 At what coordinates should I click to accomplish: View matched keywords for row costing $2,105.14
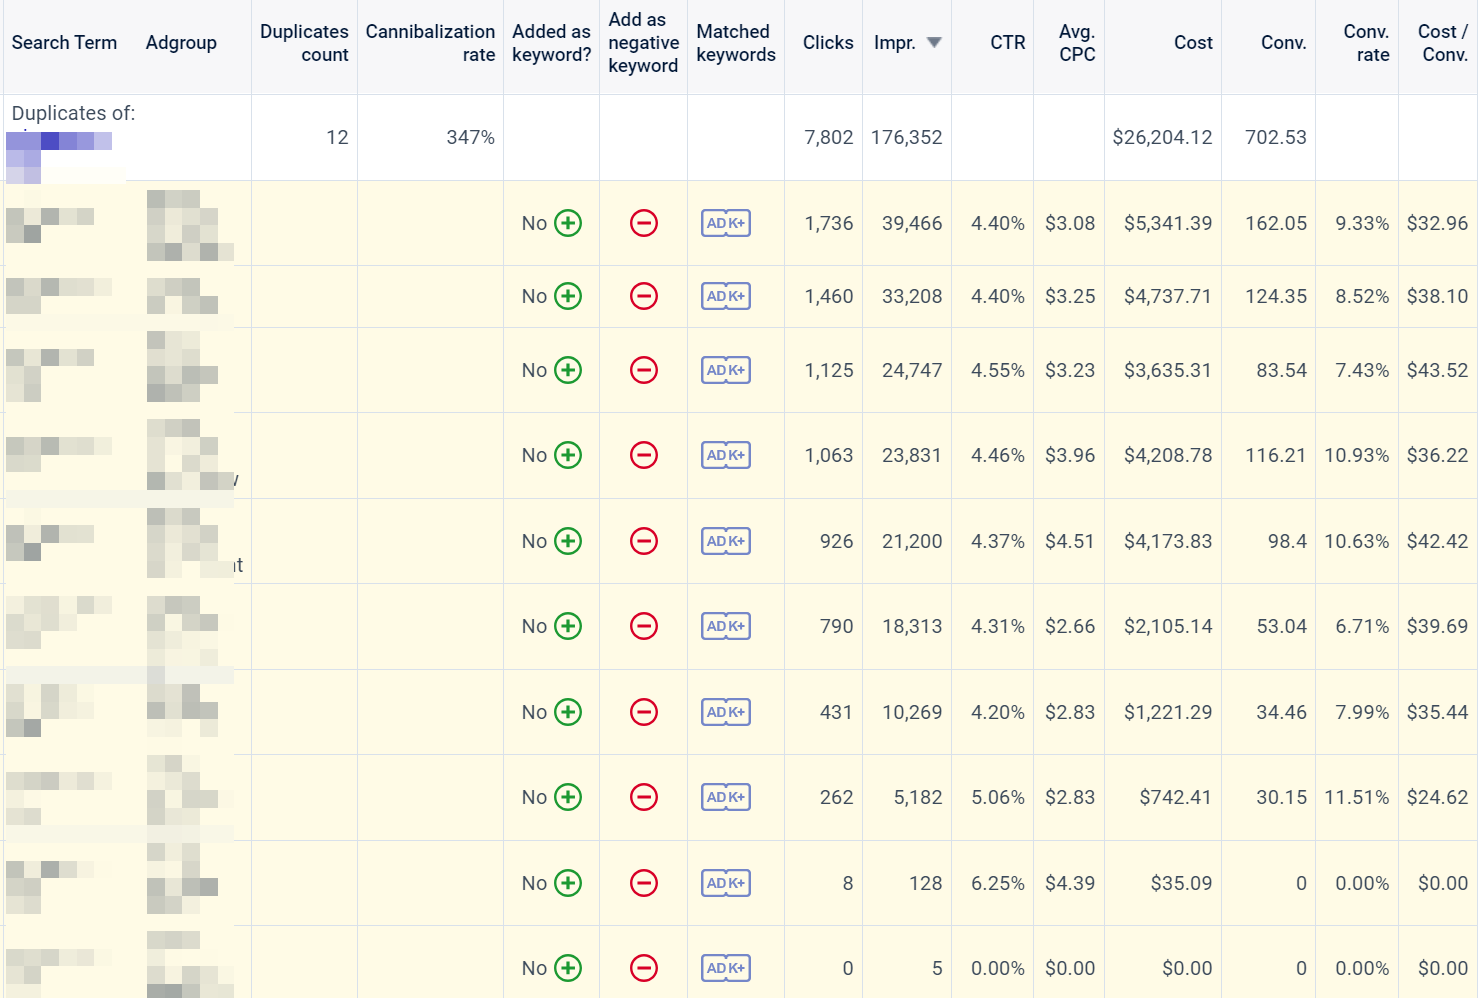(726, 626)
